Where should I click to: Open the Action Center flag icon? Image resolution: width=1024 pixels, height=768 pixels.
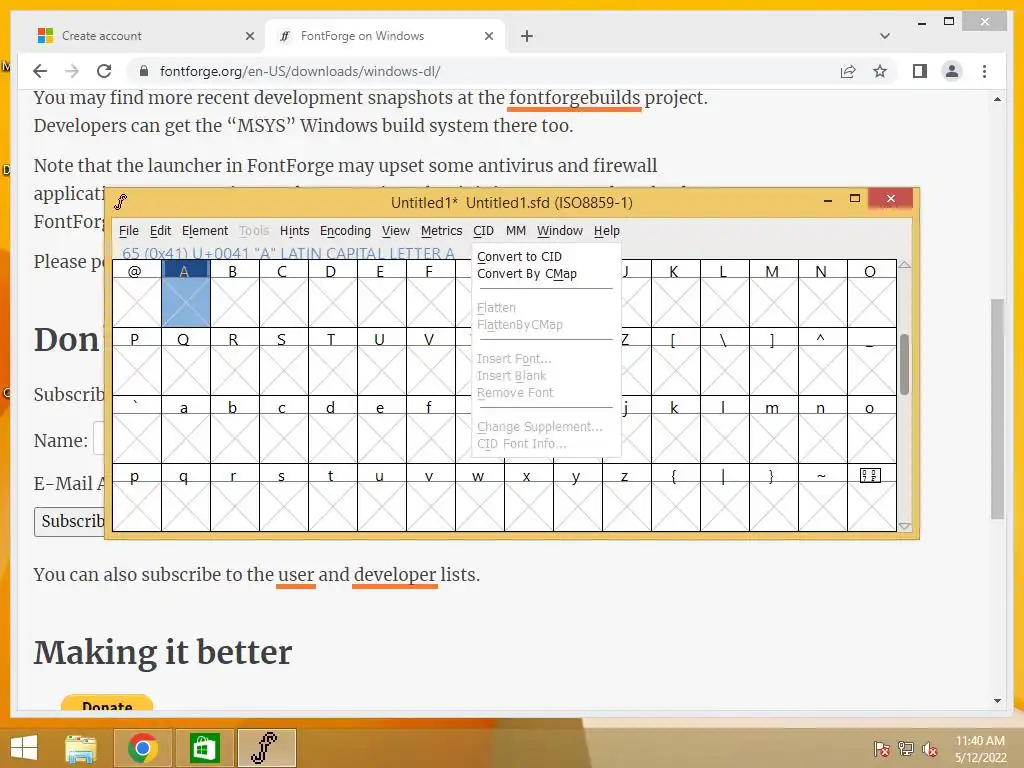pyautogui.click(x=882, y=749)
